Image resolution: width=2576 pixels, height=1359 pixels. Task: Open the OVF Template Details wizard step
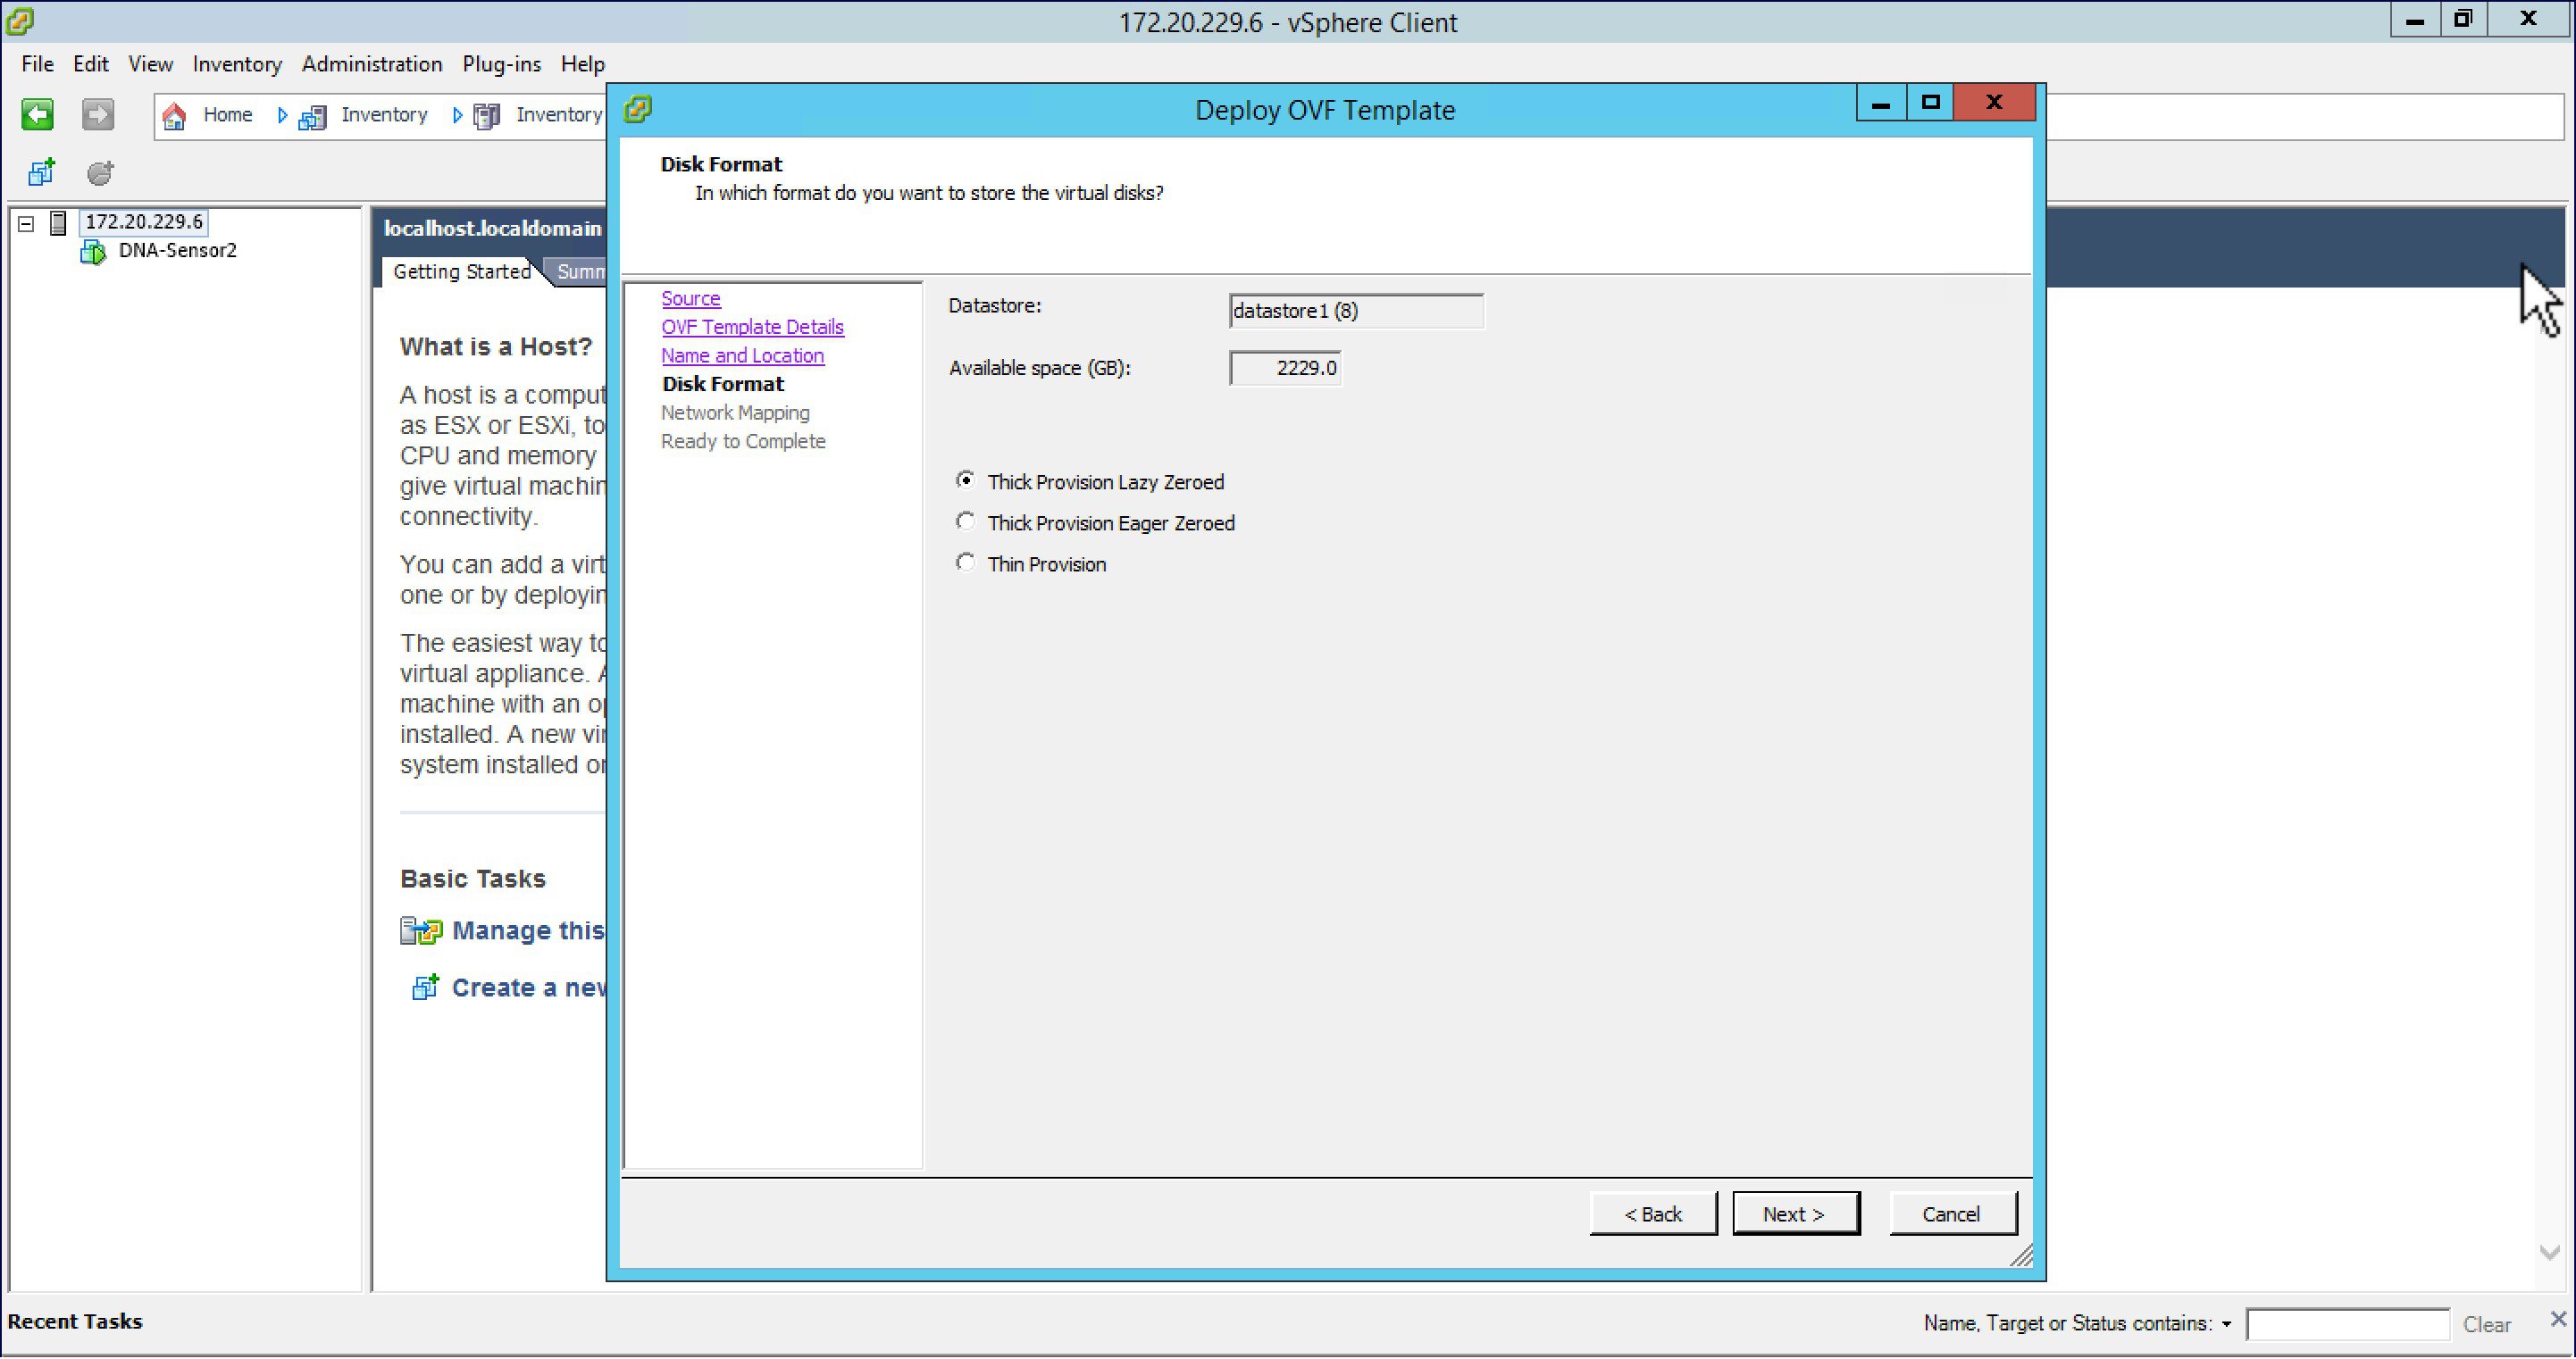coord(752,326)
